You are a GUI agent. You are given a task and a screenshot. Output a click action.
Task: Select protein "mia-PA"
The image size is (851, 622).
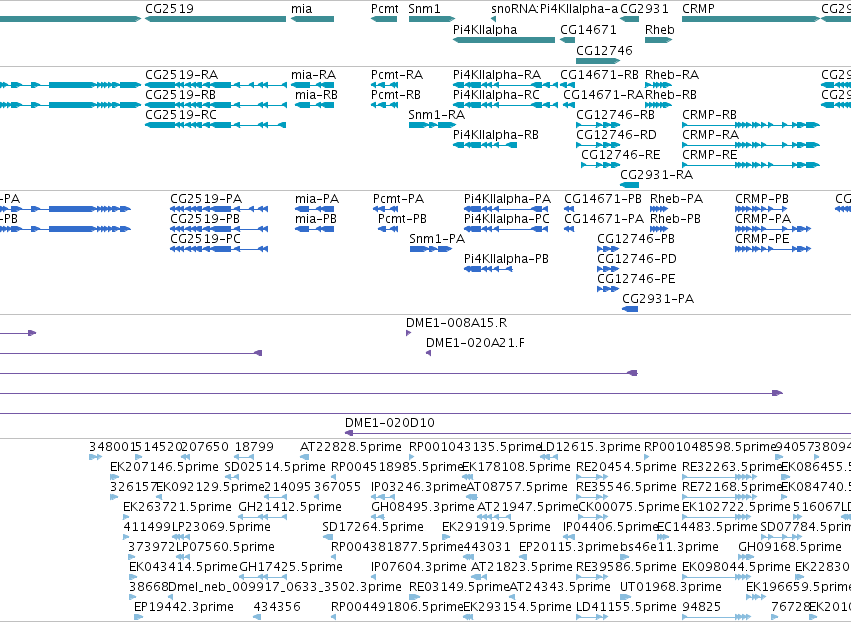[x=317, y=199]
